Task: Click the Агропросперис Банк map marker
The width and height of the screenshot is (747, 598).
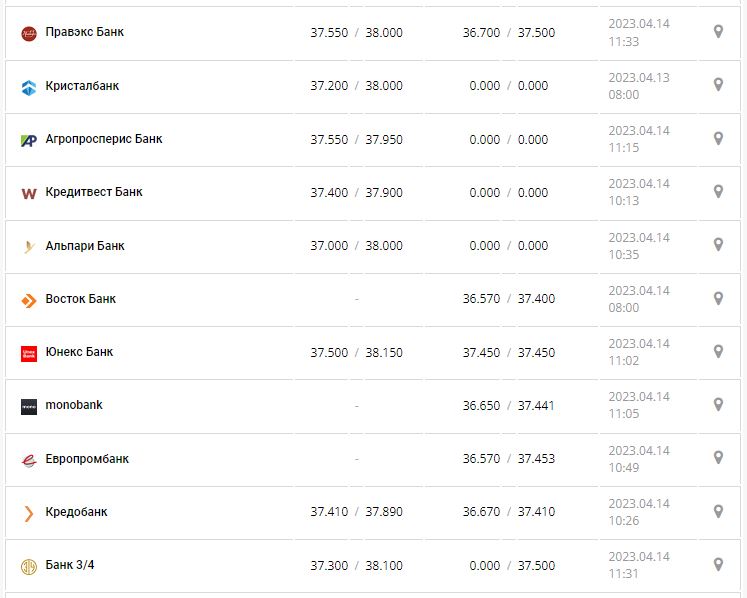Action: [717, 139]
